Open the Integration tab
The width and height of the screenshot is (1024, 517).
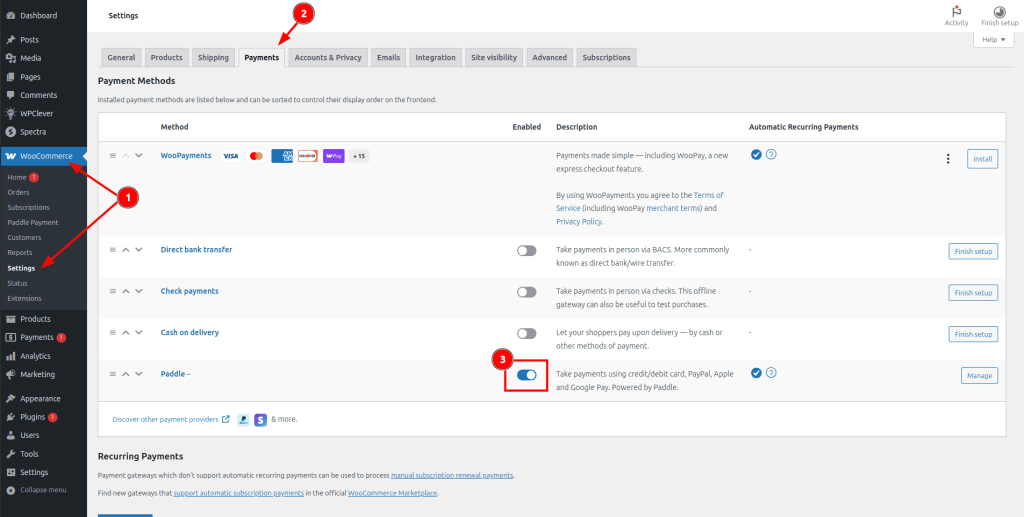[436, 57]
